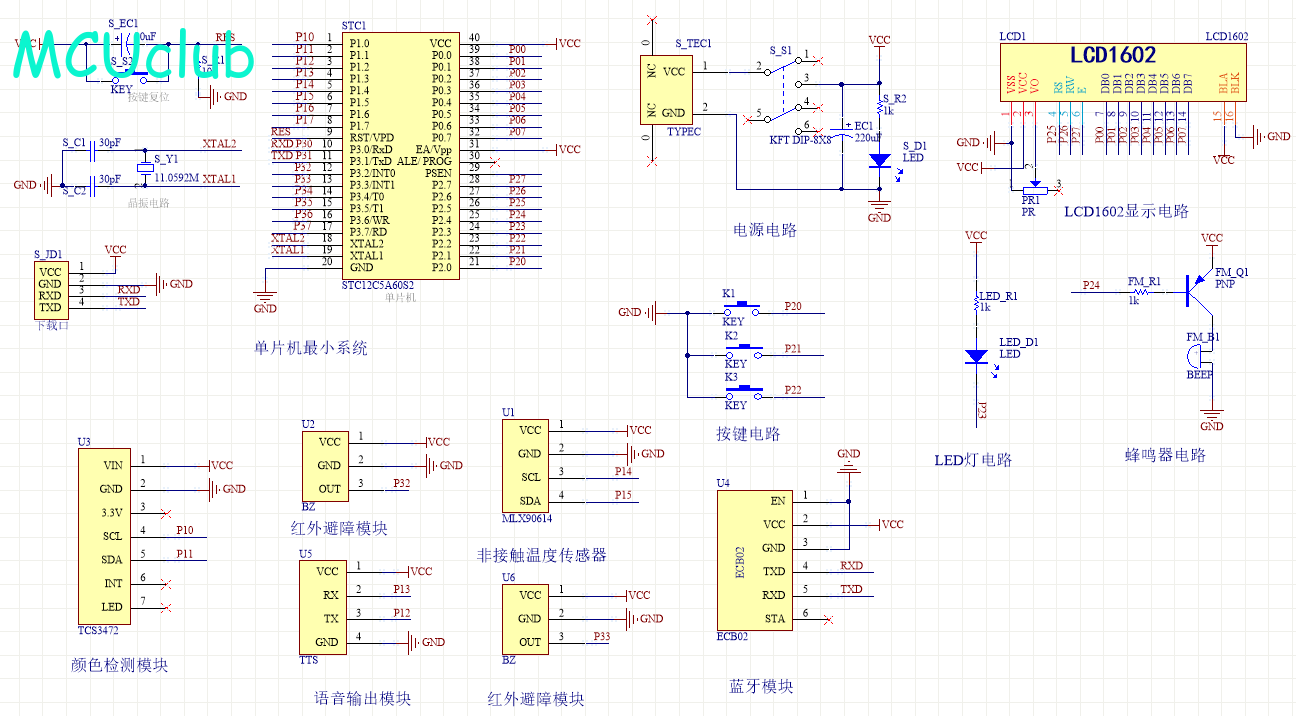
Task: Click the MLX90614 temperature sensor U1
Action: (526, 467)
